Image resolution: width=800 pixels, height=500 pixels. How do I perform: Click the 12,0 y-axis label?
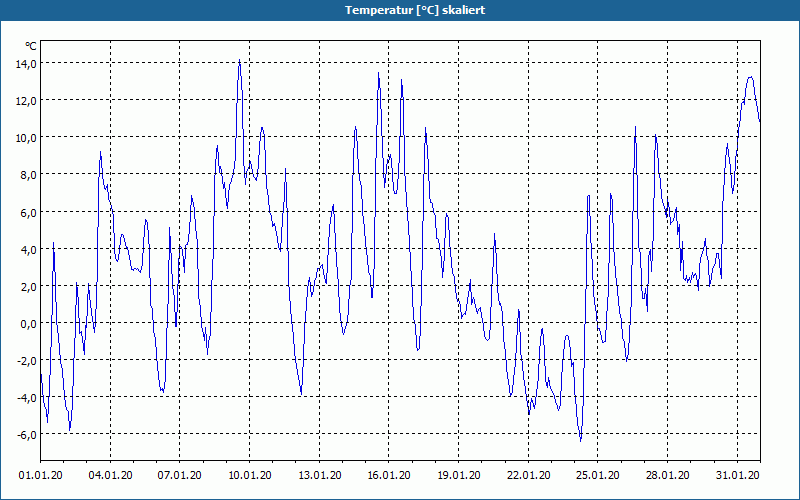coord(27,101)
